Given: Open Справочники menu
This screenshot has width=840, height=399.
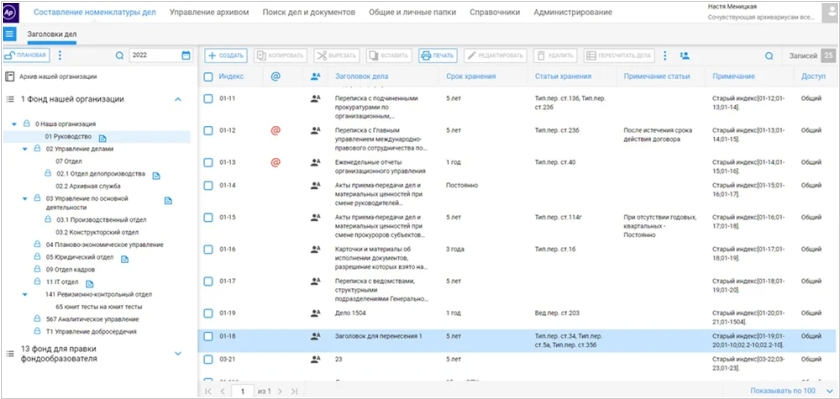Looking at the screenshot, I should click(495, 12).
